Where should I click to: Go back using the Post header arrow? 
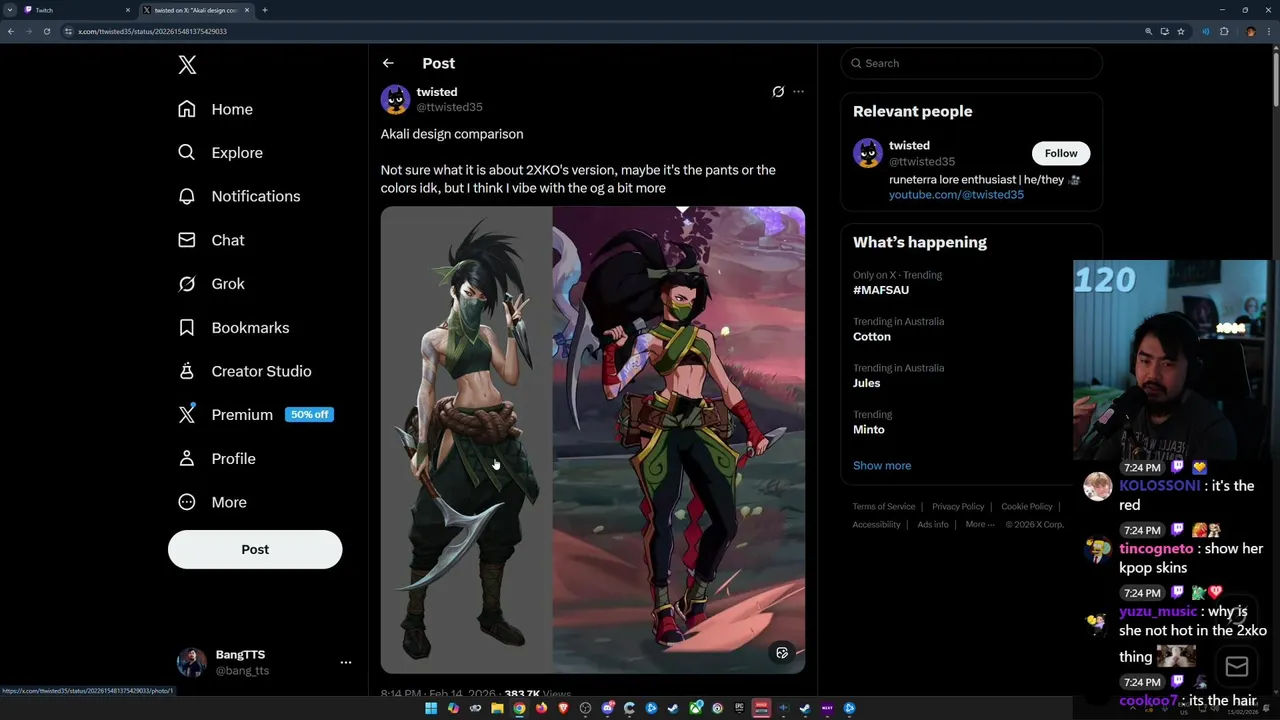(x=388, y=63)
